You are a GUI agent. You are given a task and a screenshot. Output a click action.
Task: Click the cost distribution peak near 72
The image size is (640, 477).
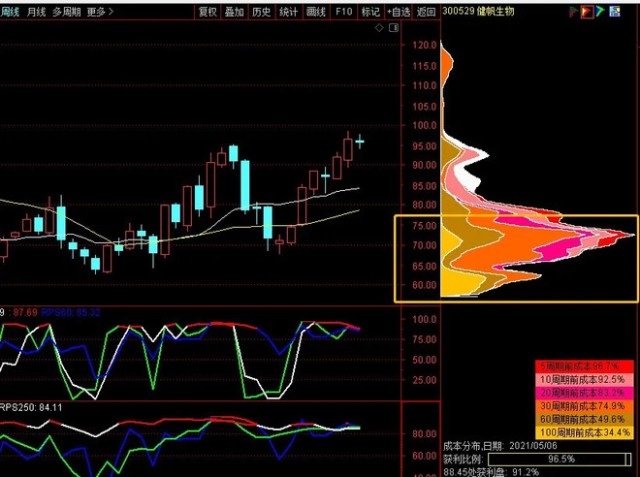coord(627,235)
